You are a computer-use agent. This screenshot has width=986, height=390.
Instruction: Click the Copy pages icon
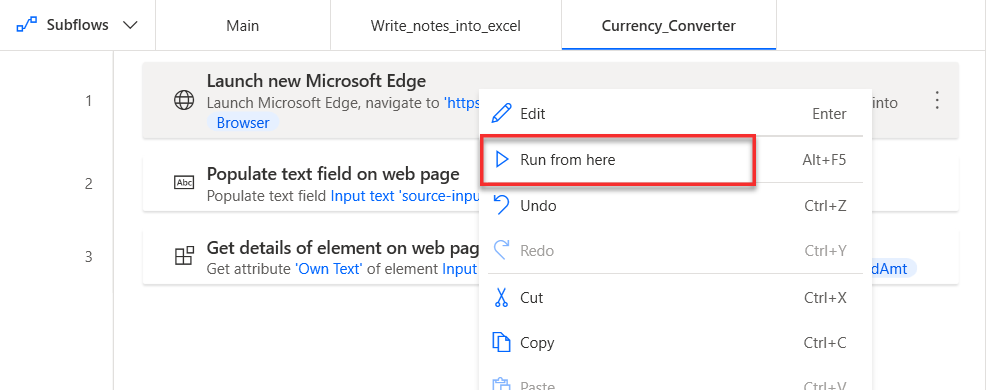pos(501,343)
